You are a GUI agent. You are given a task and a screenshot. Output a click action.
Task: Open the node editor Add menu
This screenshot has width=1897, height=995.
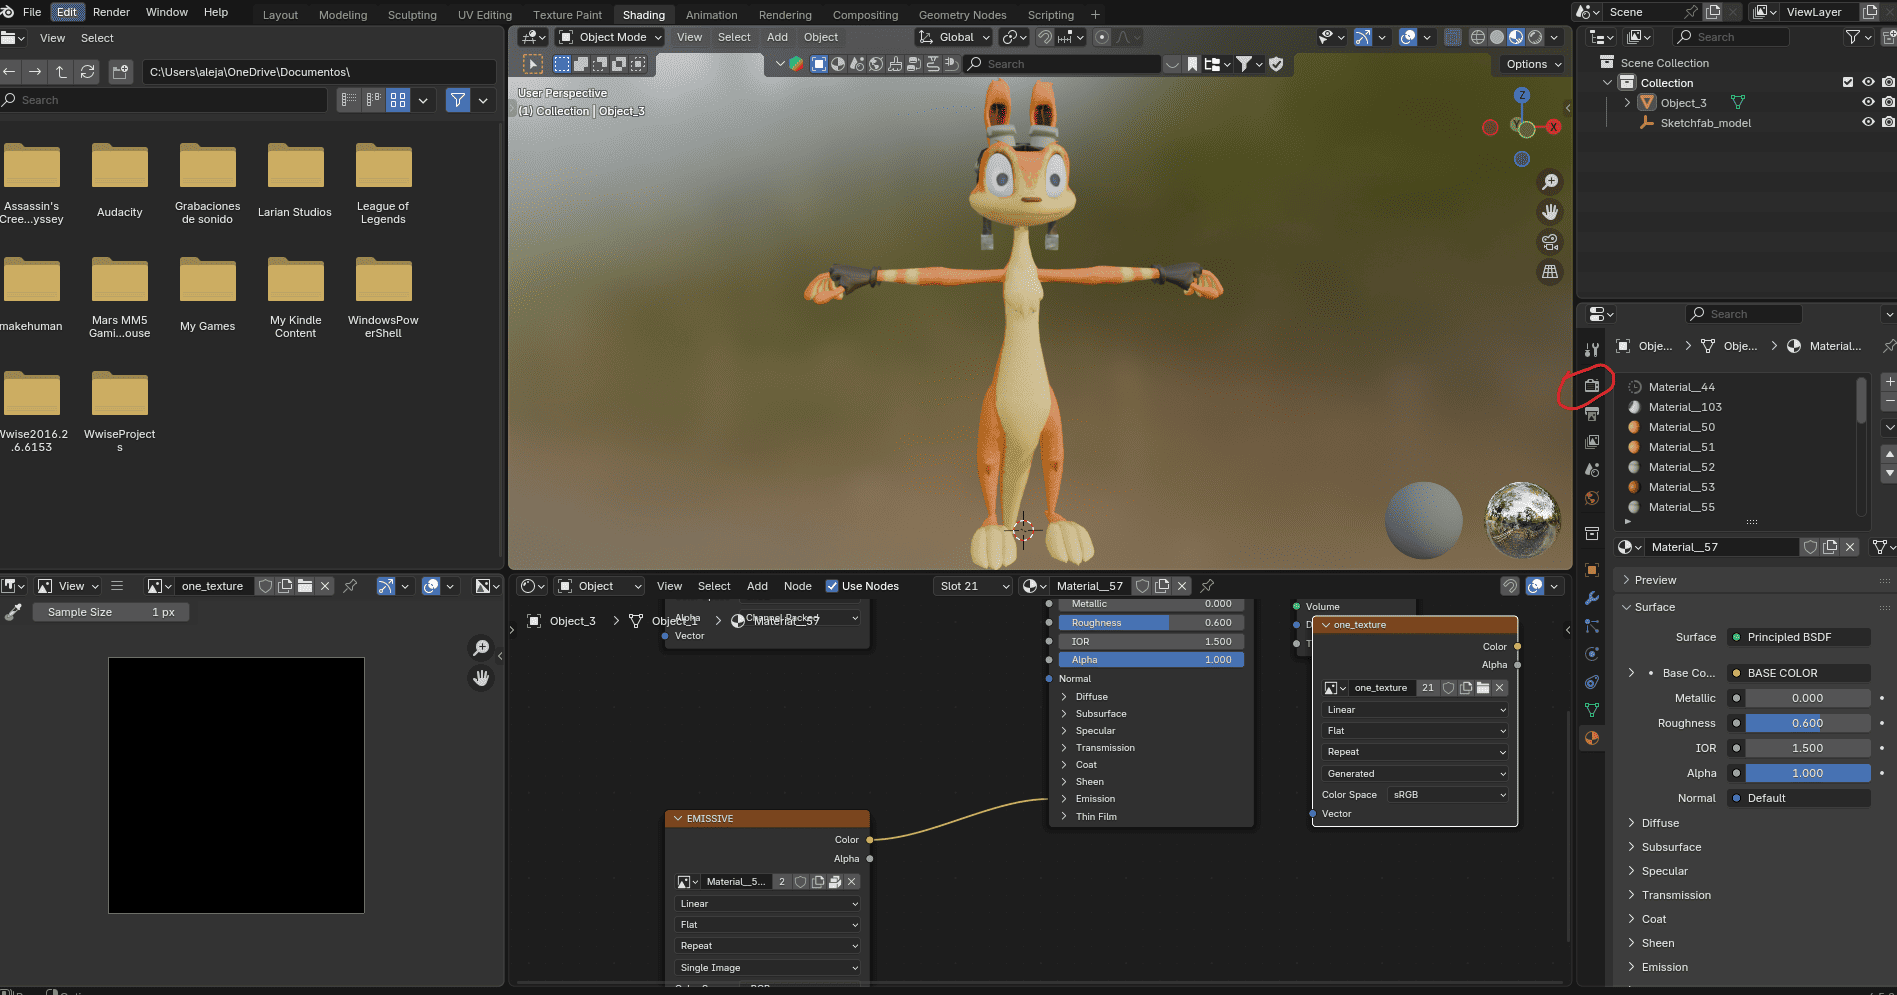tap(757, 586)
